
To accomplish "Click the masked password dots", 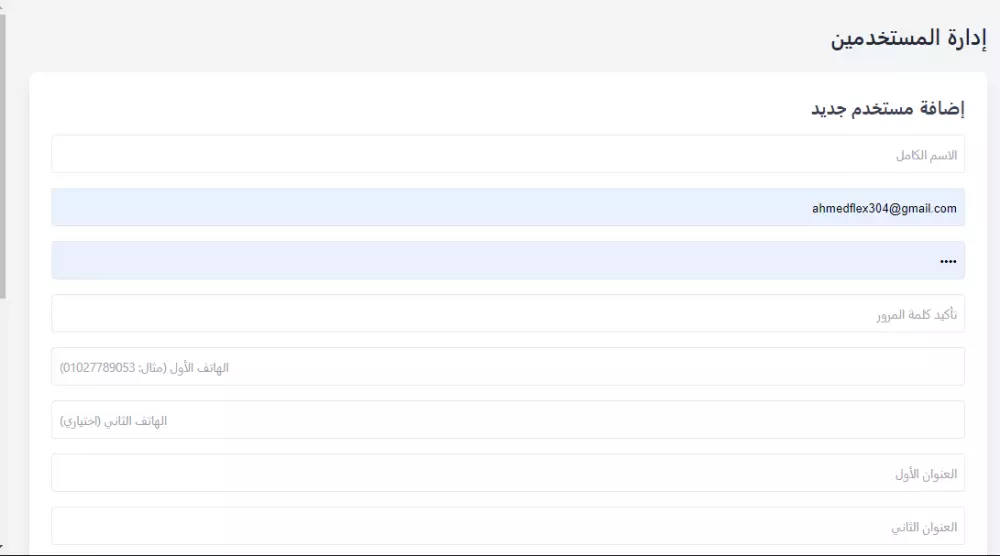I will pos(948,262).
